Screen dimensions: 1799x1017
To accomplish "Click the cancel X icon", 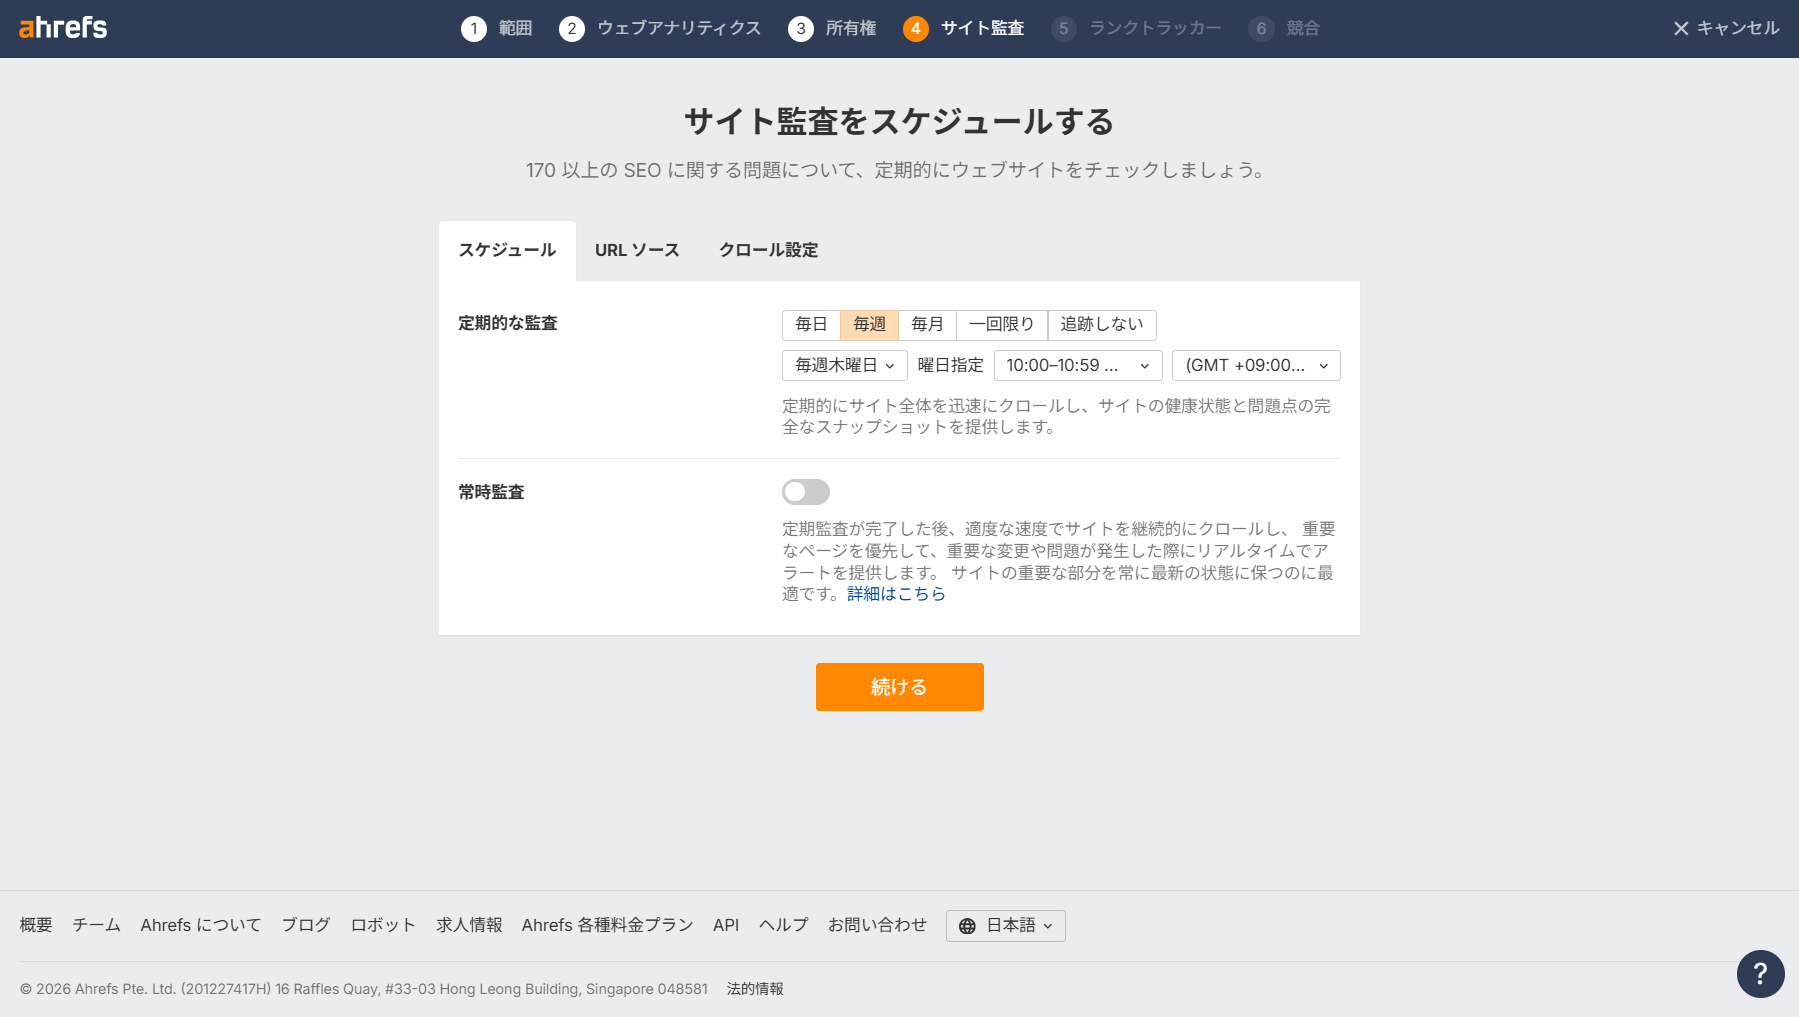I will tap(1680, 28).
